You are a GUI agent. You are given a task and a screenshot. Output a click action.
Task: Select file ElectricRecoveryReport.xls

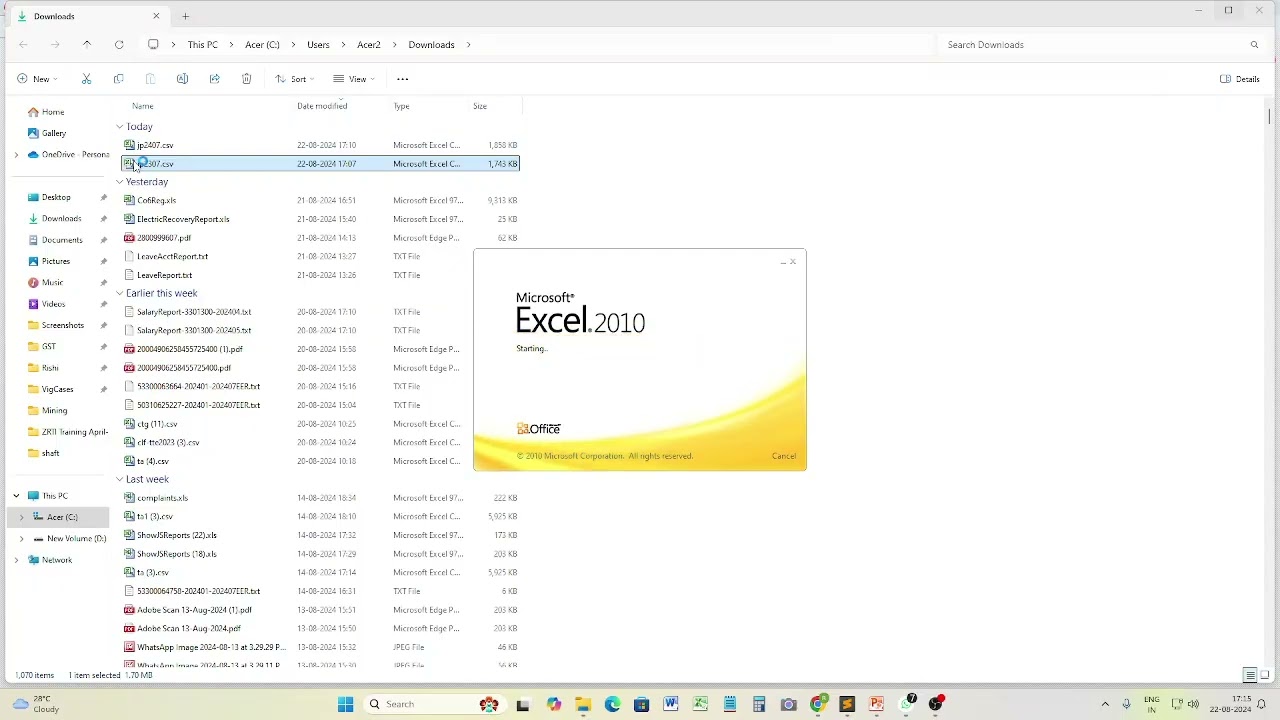pyautogui.click(x=183, y=219)
